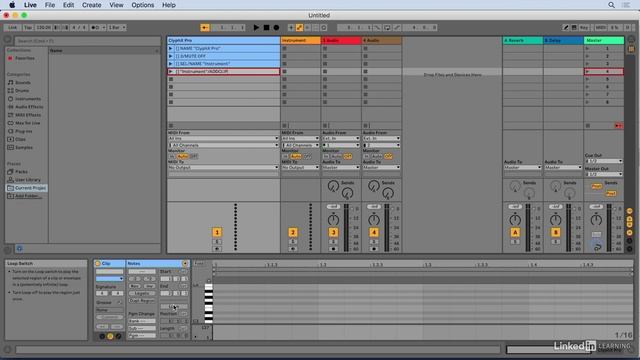Click the Tap tempo button
The width and height of the screenshot is (640, 360).
(x=28, y=27)
